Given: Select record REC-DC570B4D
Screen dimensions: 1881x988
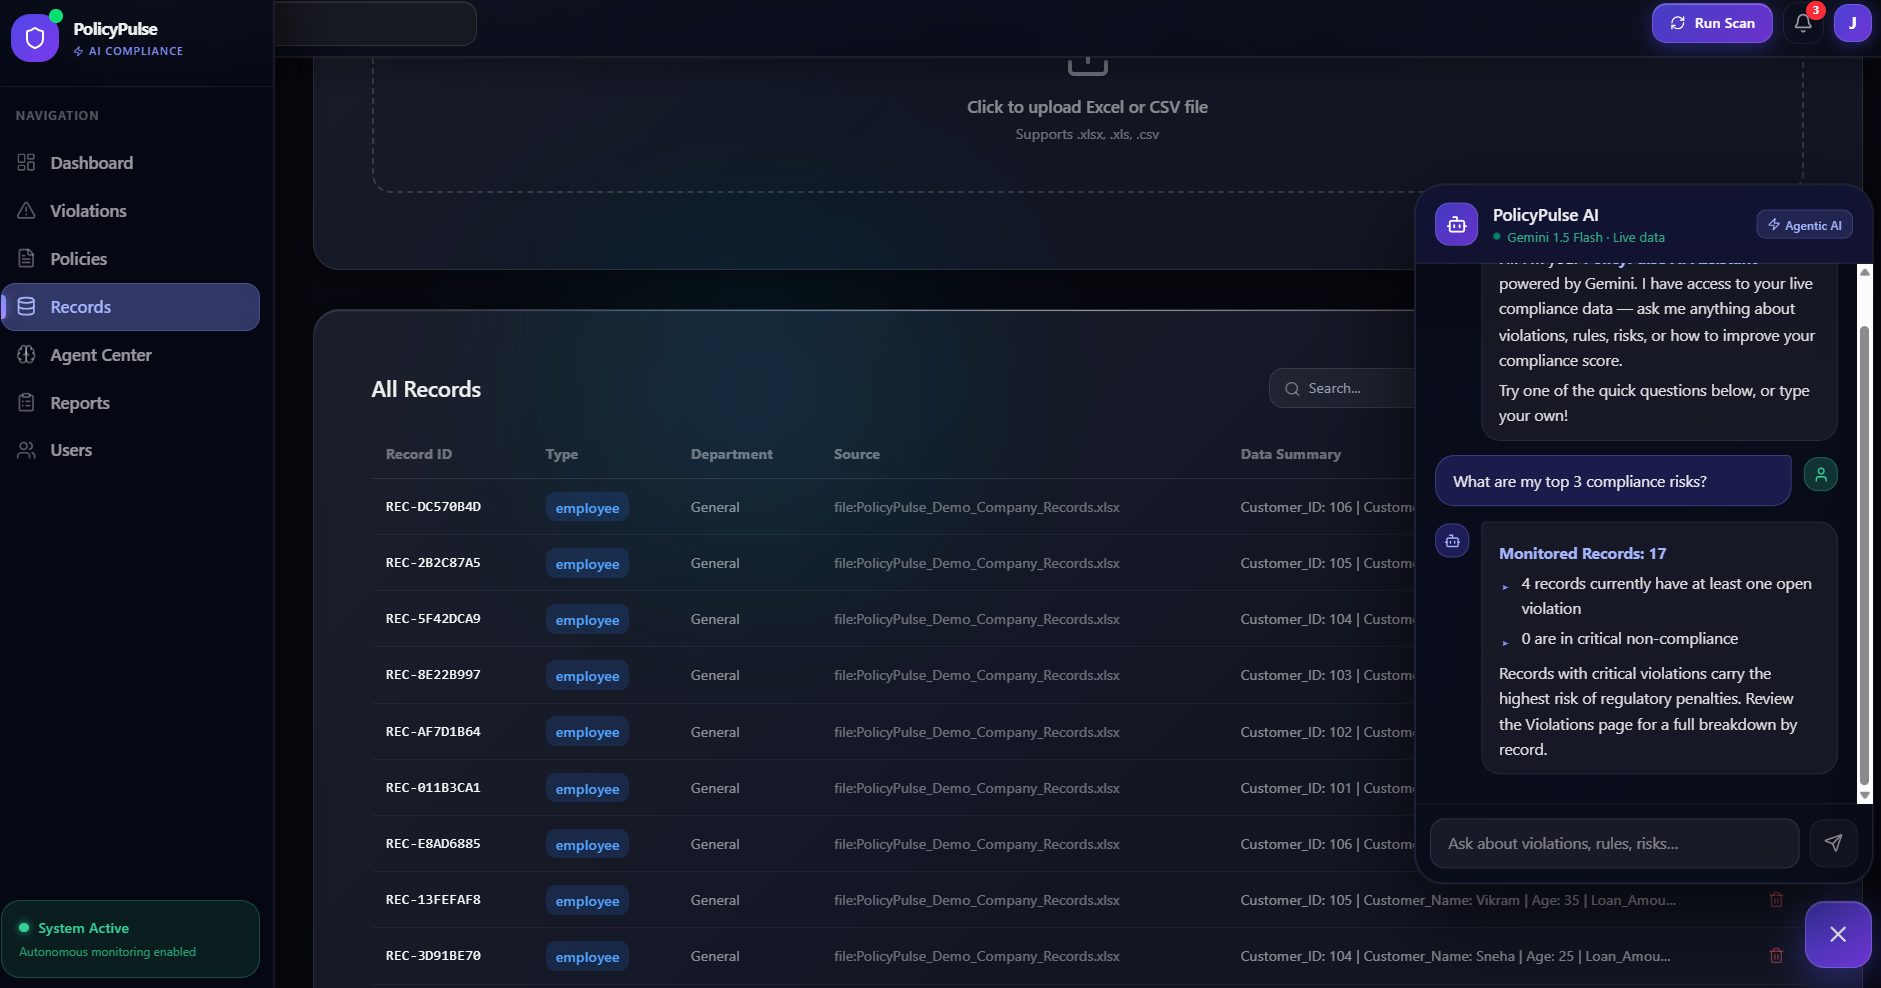Looking at the screenshot, I should (x=433, y=507).
